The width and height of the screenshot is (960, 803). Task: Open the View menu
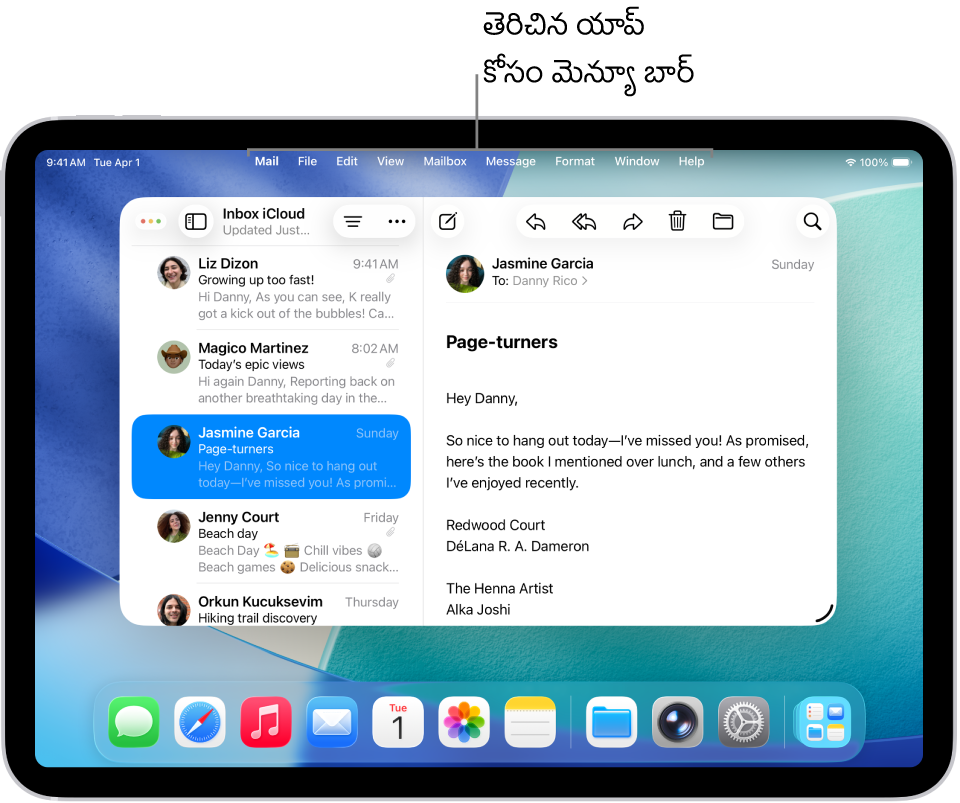point(390,161)
